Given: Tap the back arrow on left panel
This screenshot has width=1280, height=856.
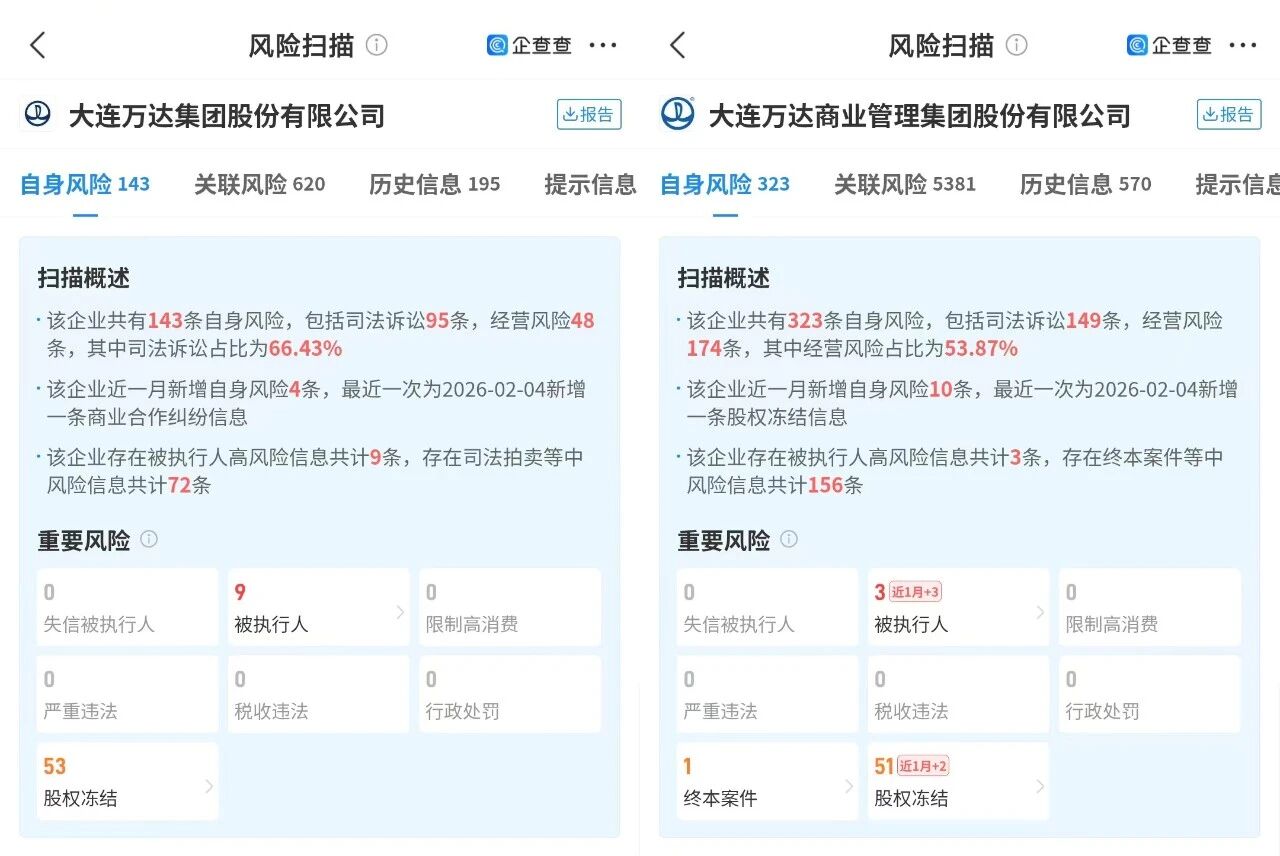Looking at the screenshot, I should coord(38,45).
